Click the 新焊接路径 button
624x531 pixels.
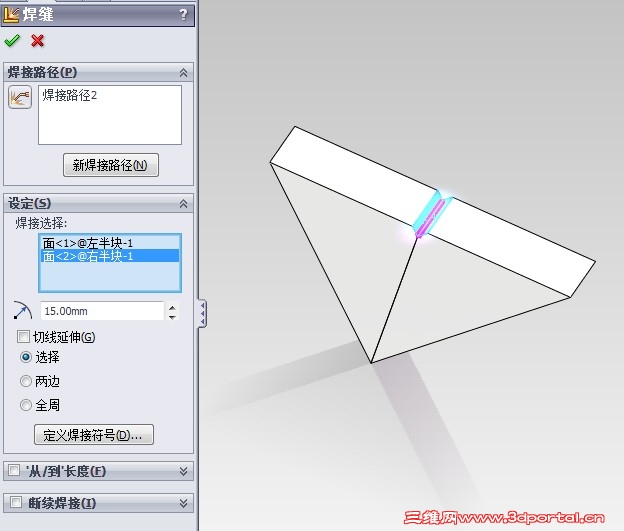(x=111, y=165)
